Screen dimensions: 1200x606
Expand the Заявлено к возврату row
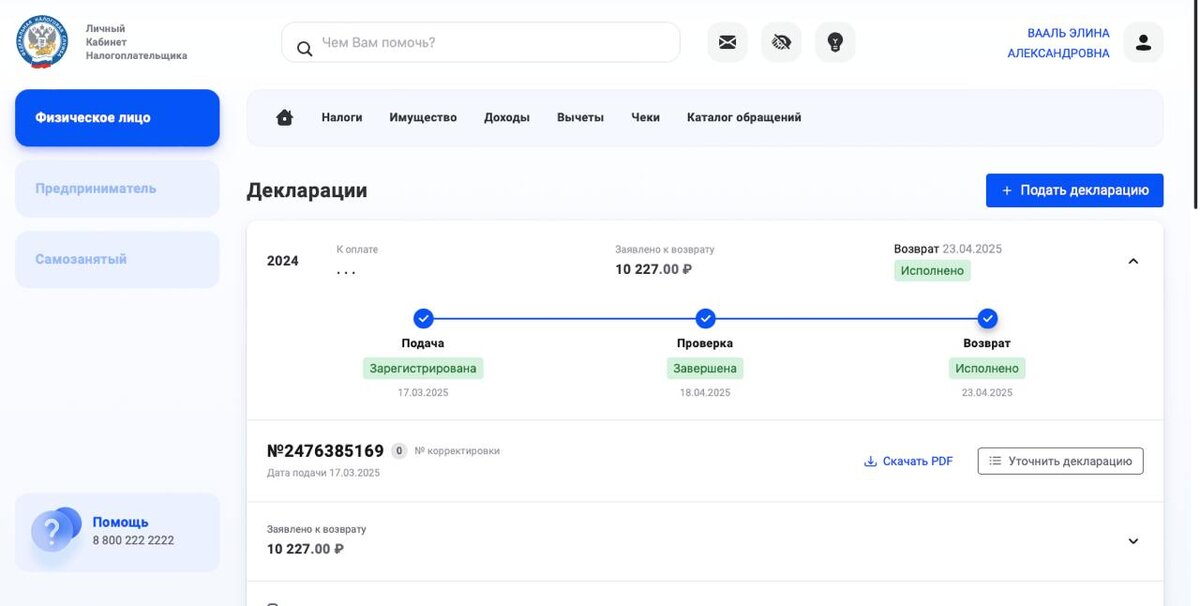coord(1133,541)
